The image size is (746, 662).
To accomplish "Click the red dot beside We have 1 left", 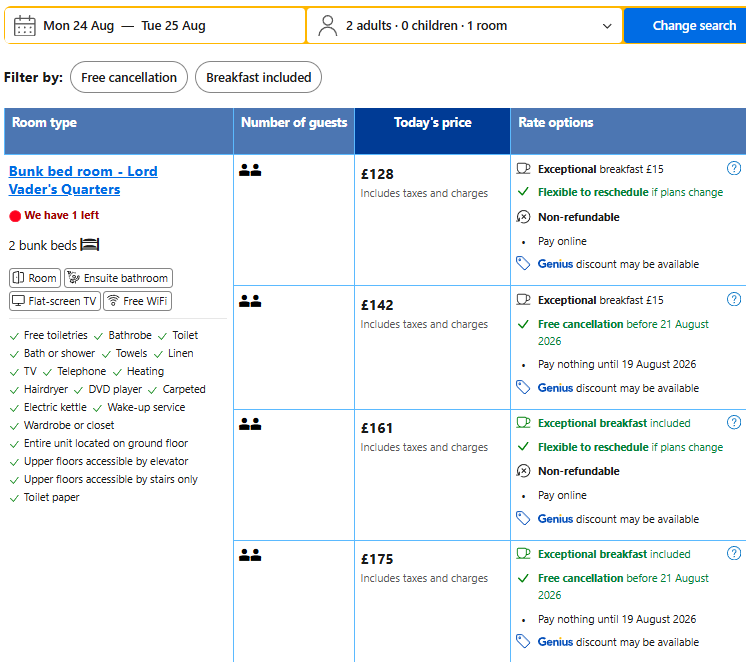I will coord(15,216).
